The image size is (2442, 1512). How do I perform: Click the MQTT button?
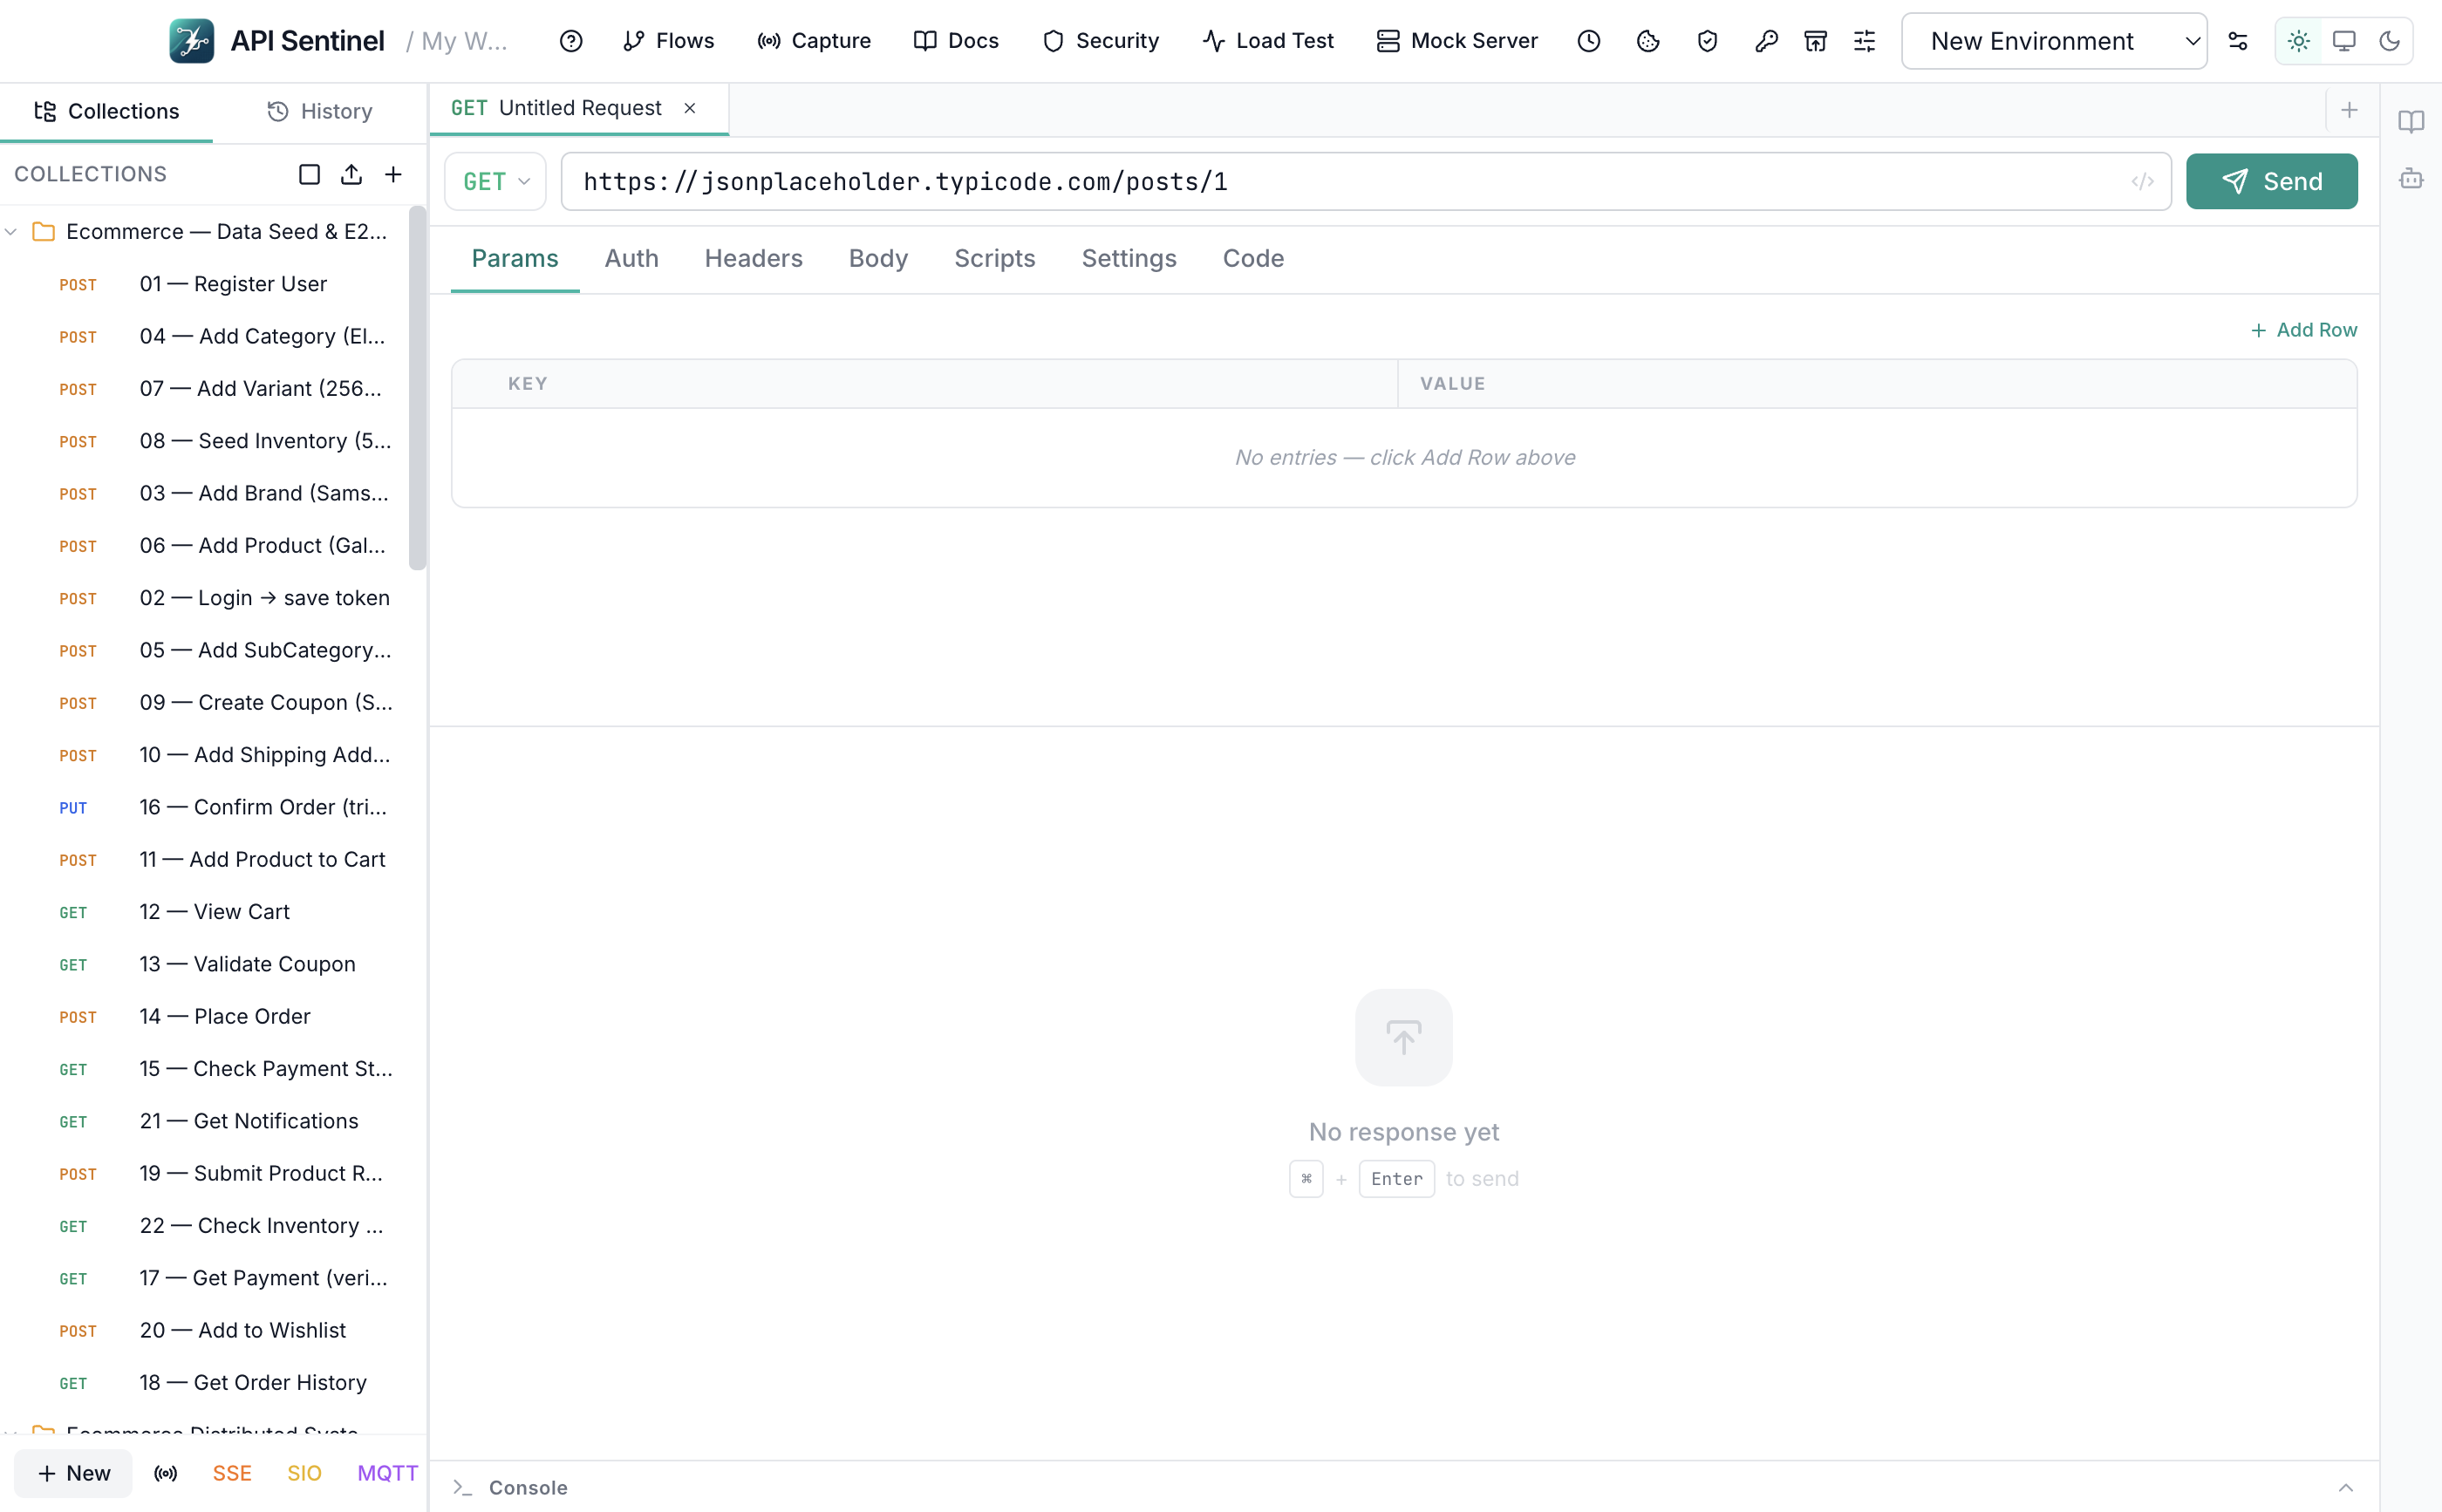[388, 1473]
